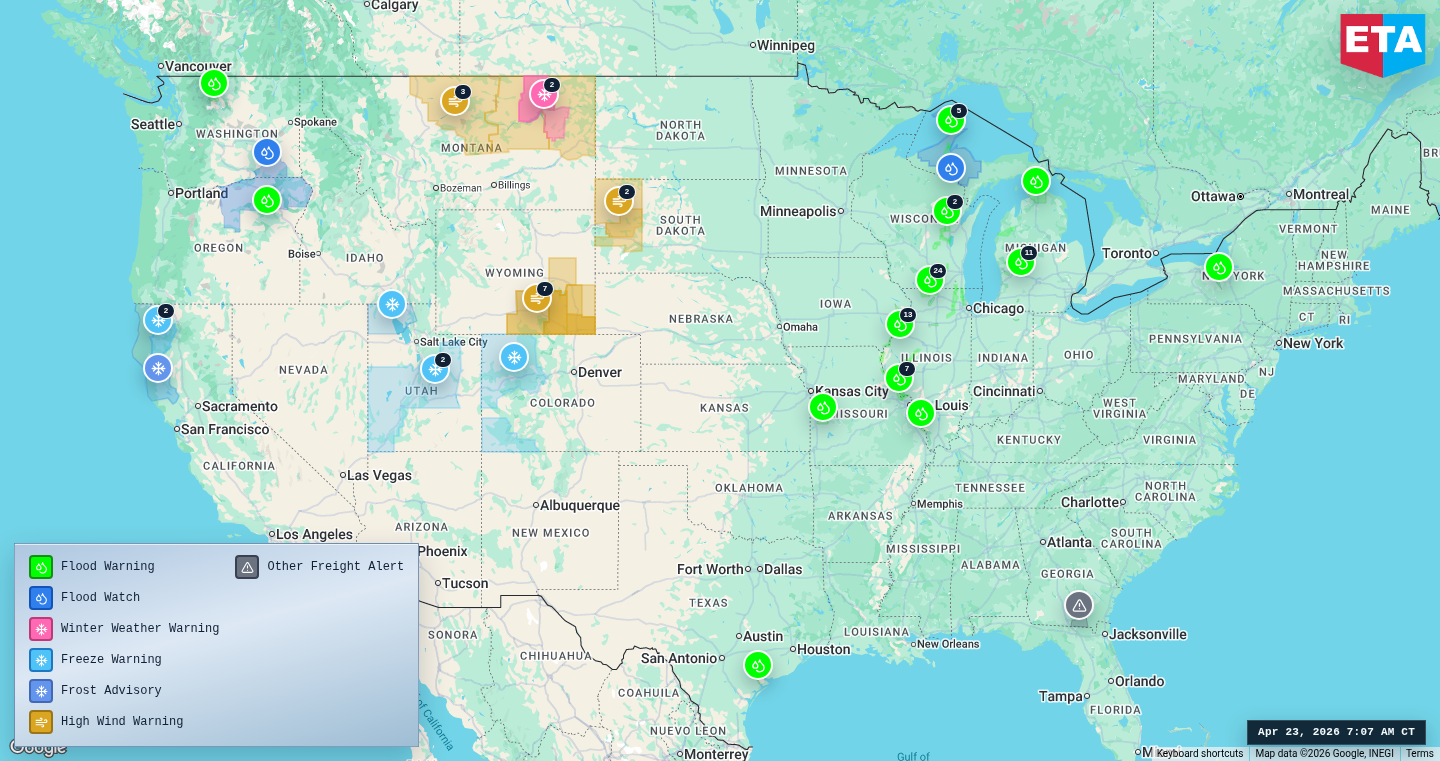The width and height of the screenshot is (1440, 761).
Task: Click the ETA logo in the top-right corner
Action: (x=1383, y=43)
